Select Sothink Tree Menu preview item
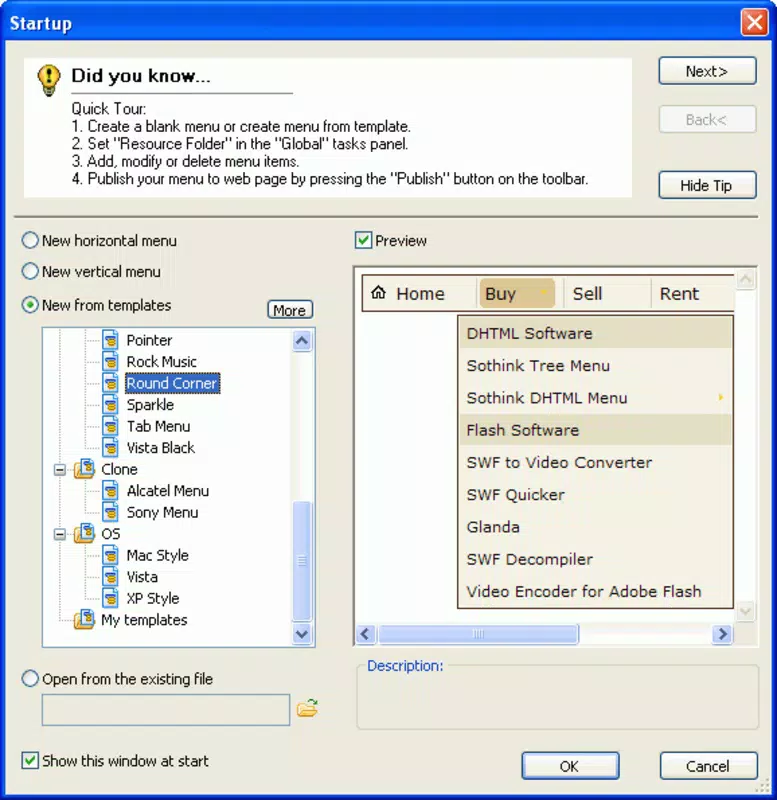Screen dimensions: 777x800 (595, 366)
